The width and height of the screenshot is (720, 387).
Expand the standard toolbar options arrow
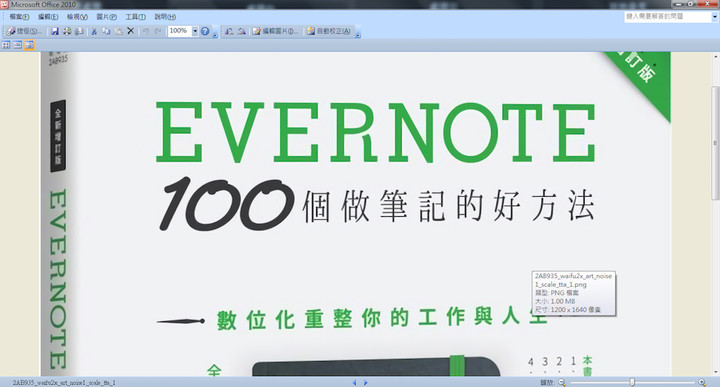click(215, 32)
